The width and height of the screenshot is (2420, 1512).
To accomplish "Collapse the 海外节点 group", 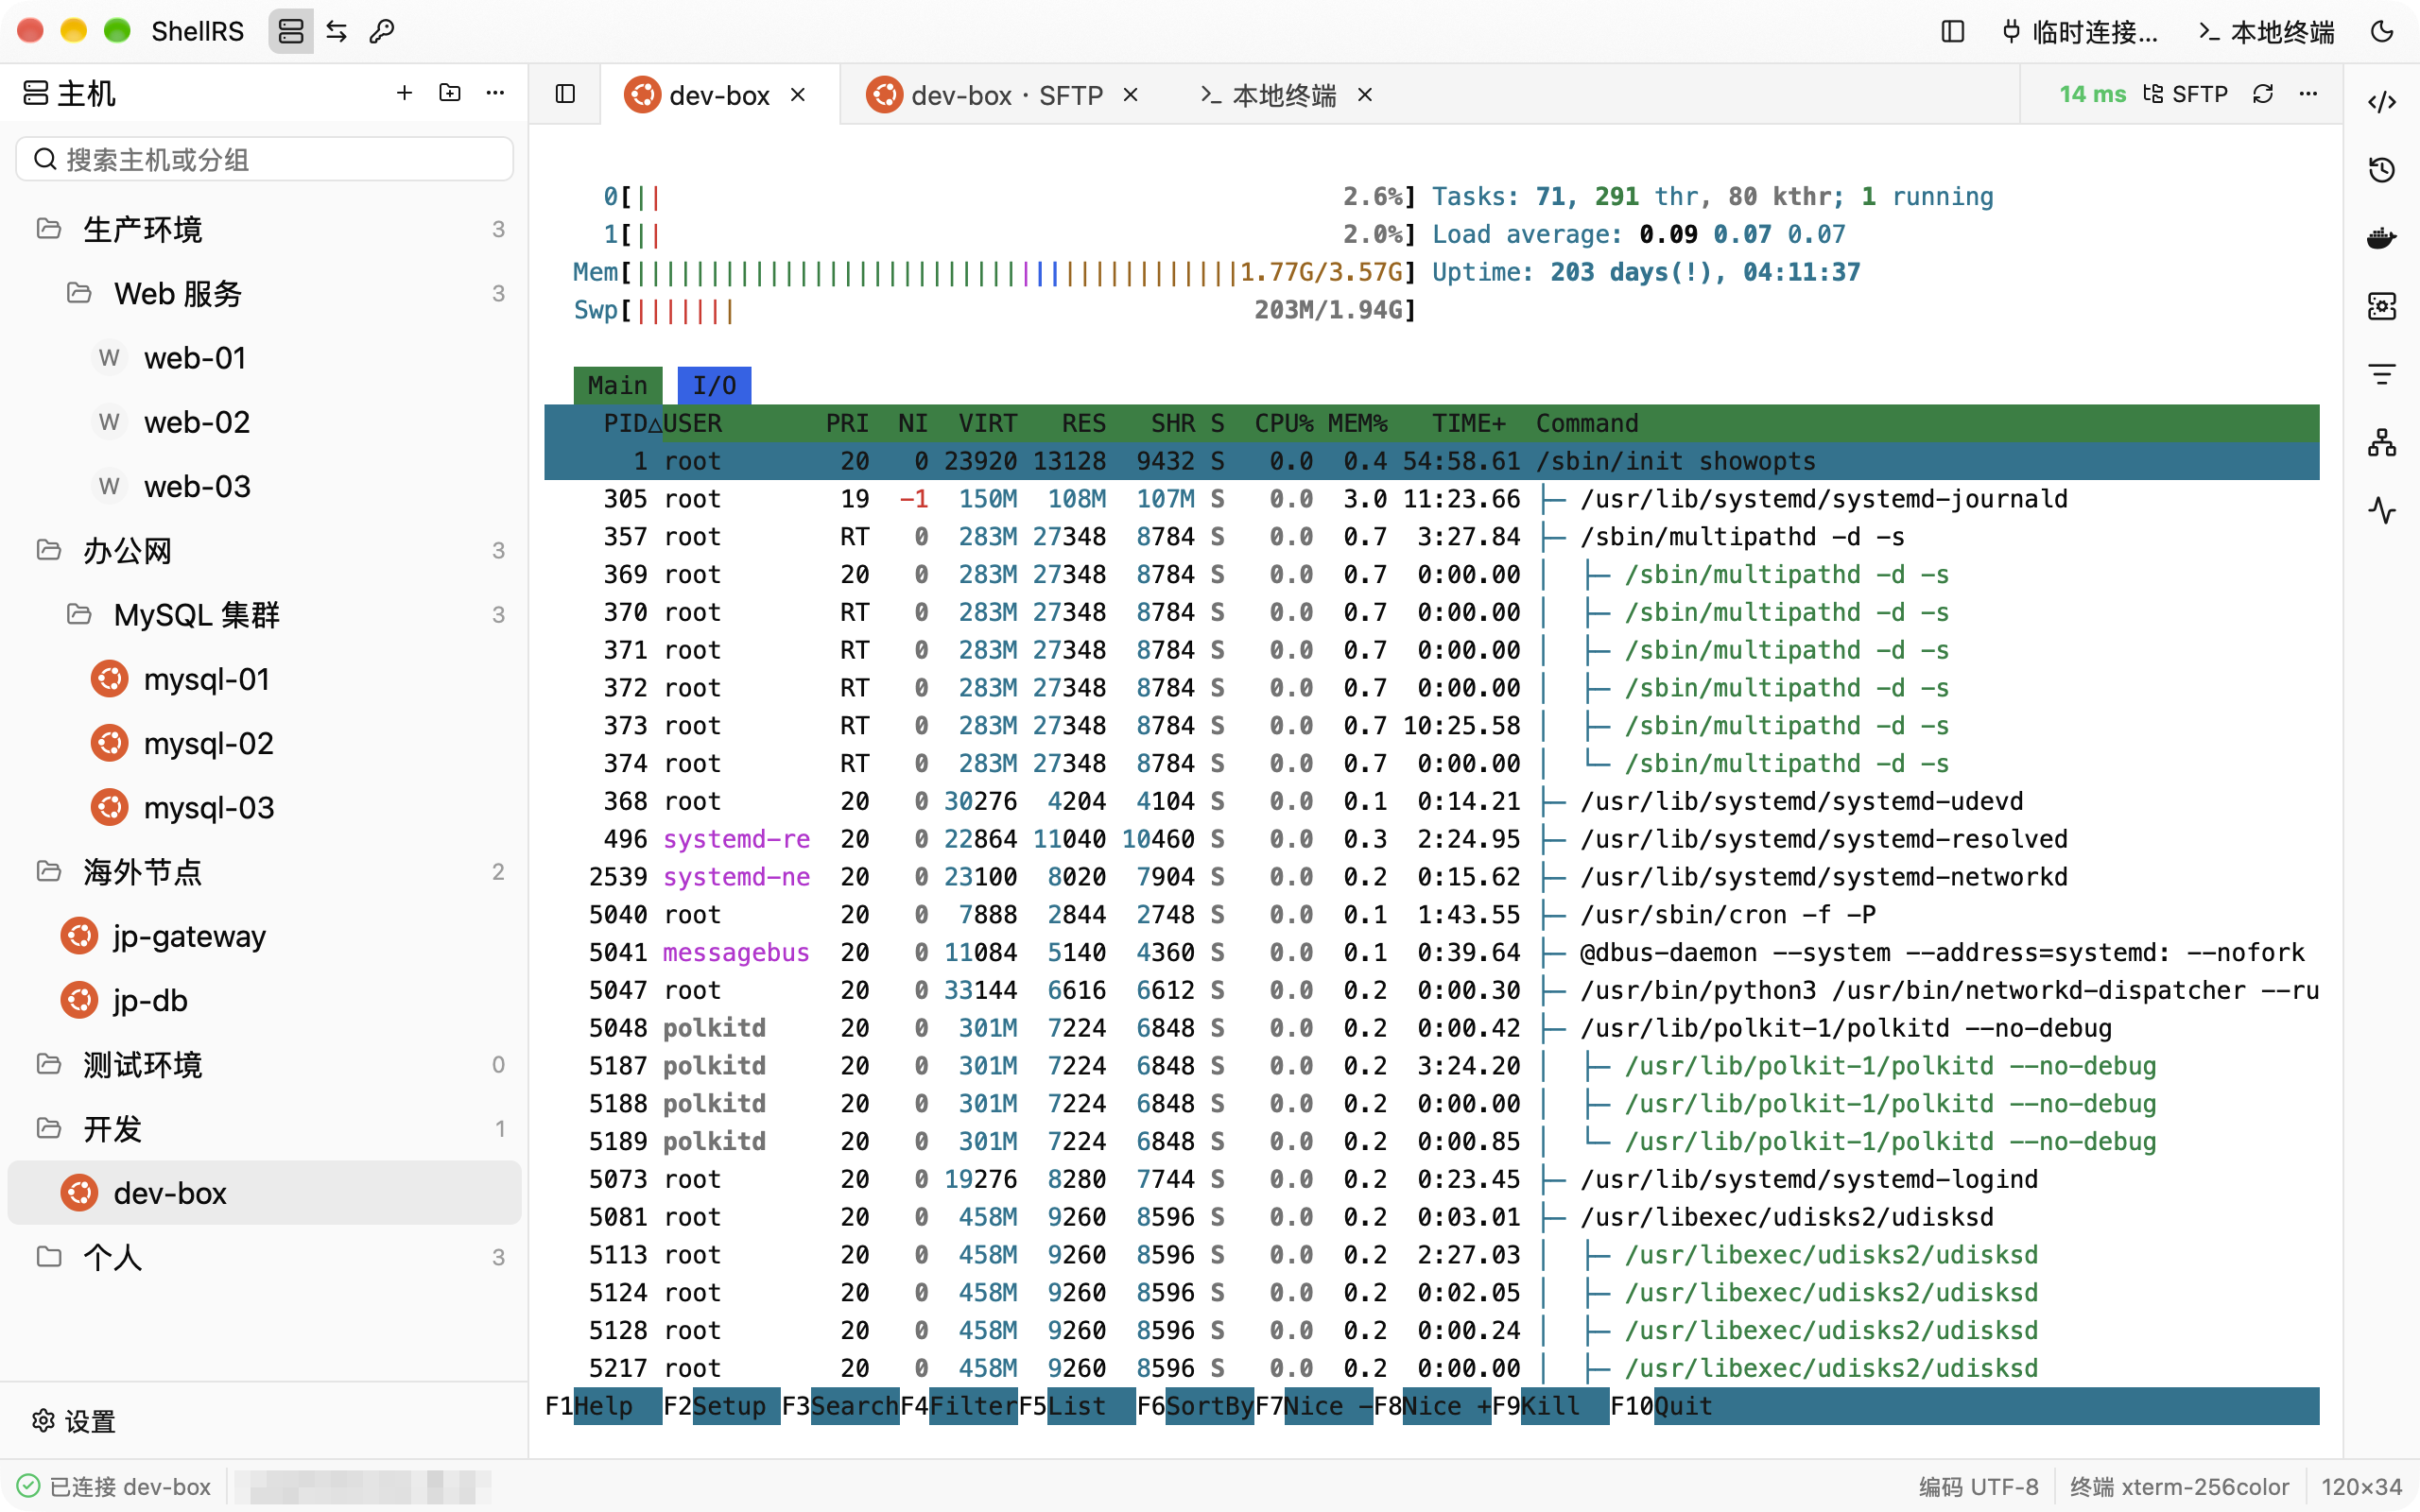I will tap(265, 871).
